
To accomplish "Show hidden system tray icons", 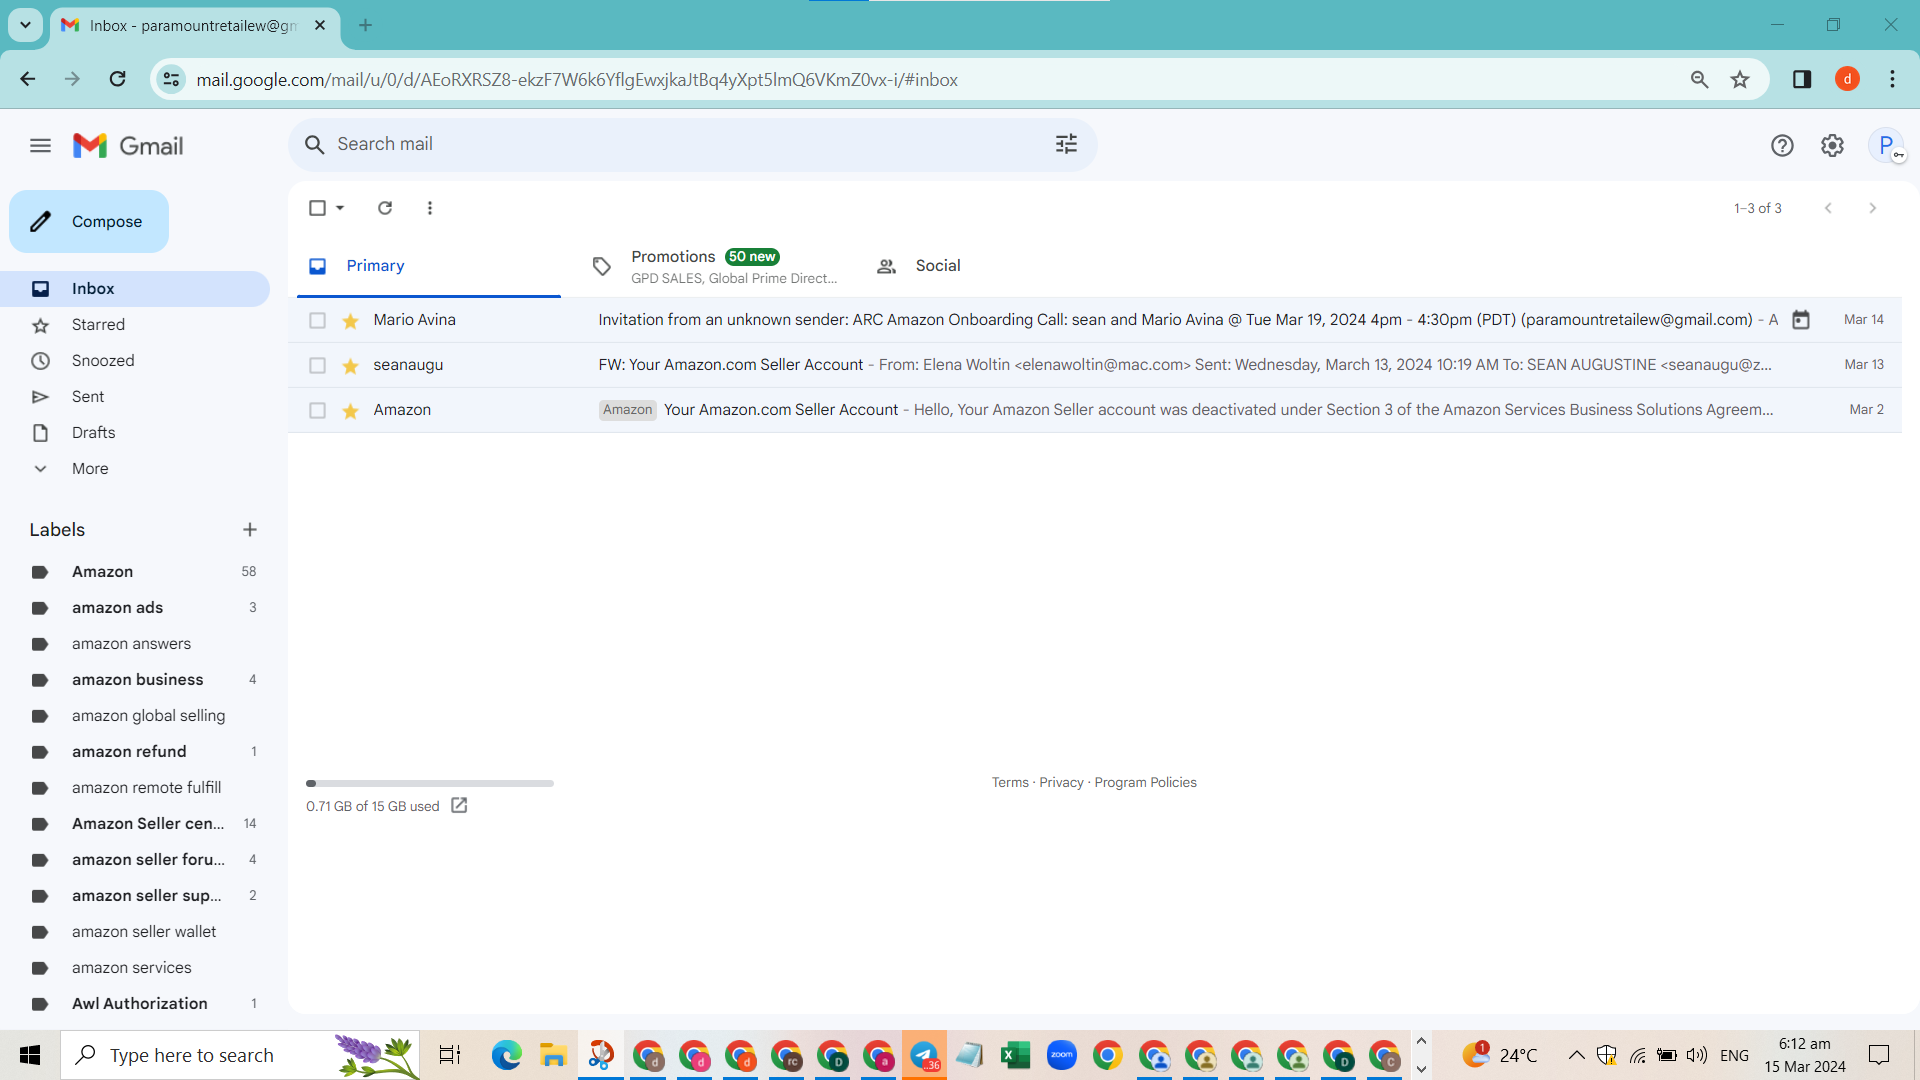I will [x=1576, y=1055].
